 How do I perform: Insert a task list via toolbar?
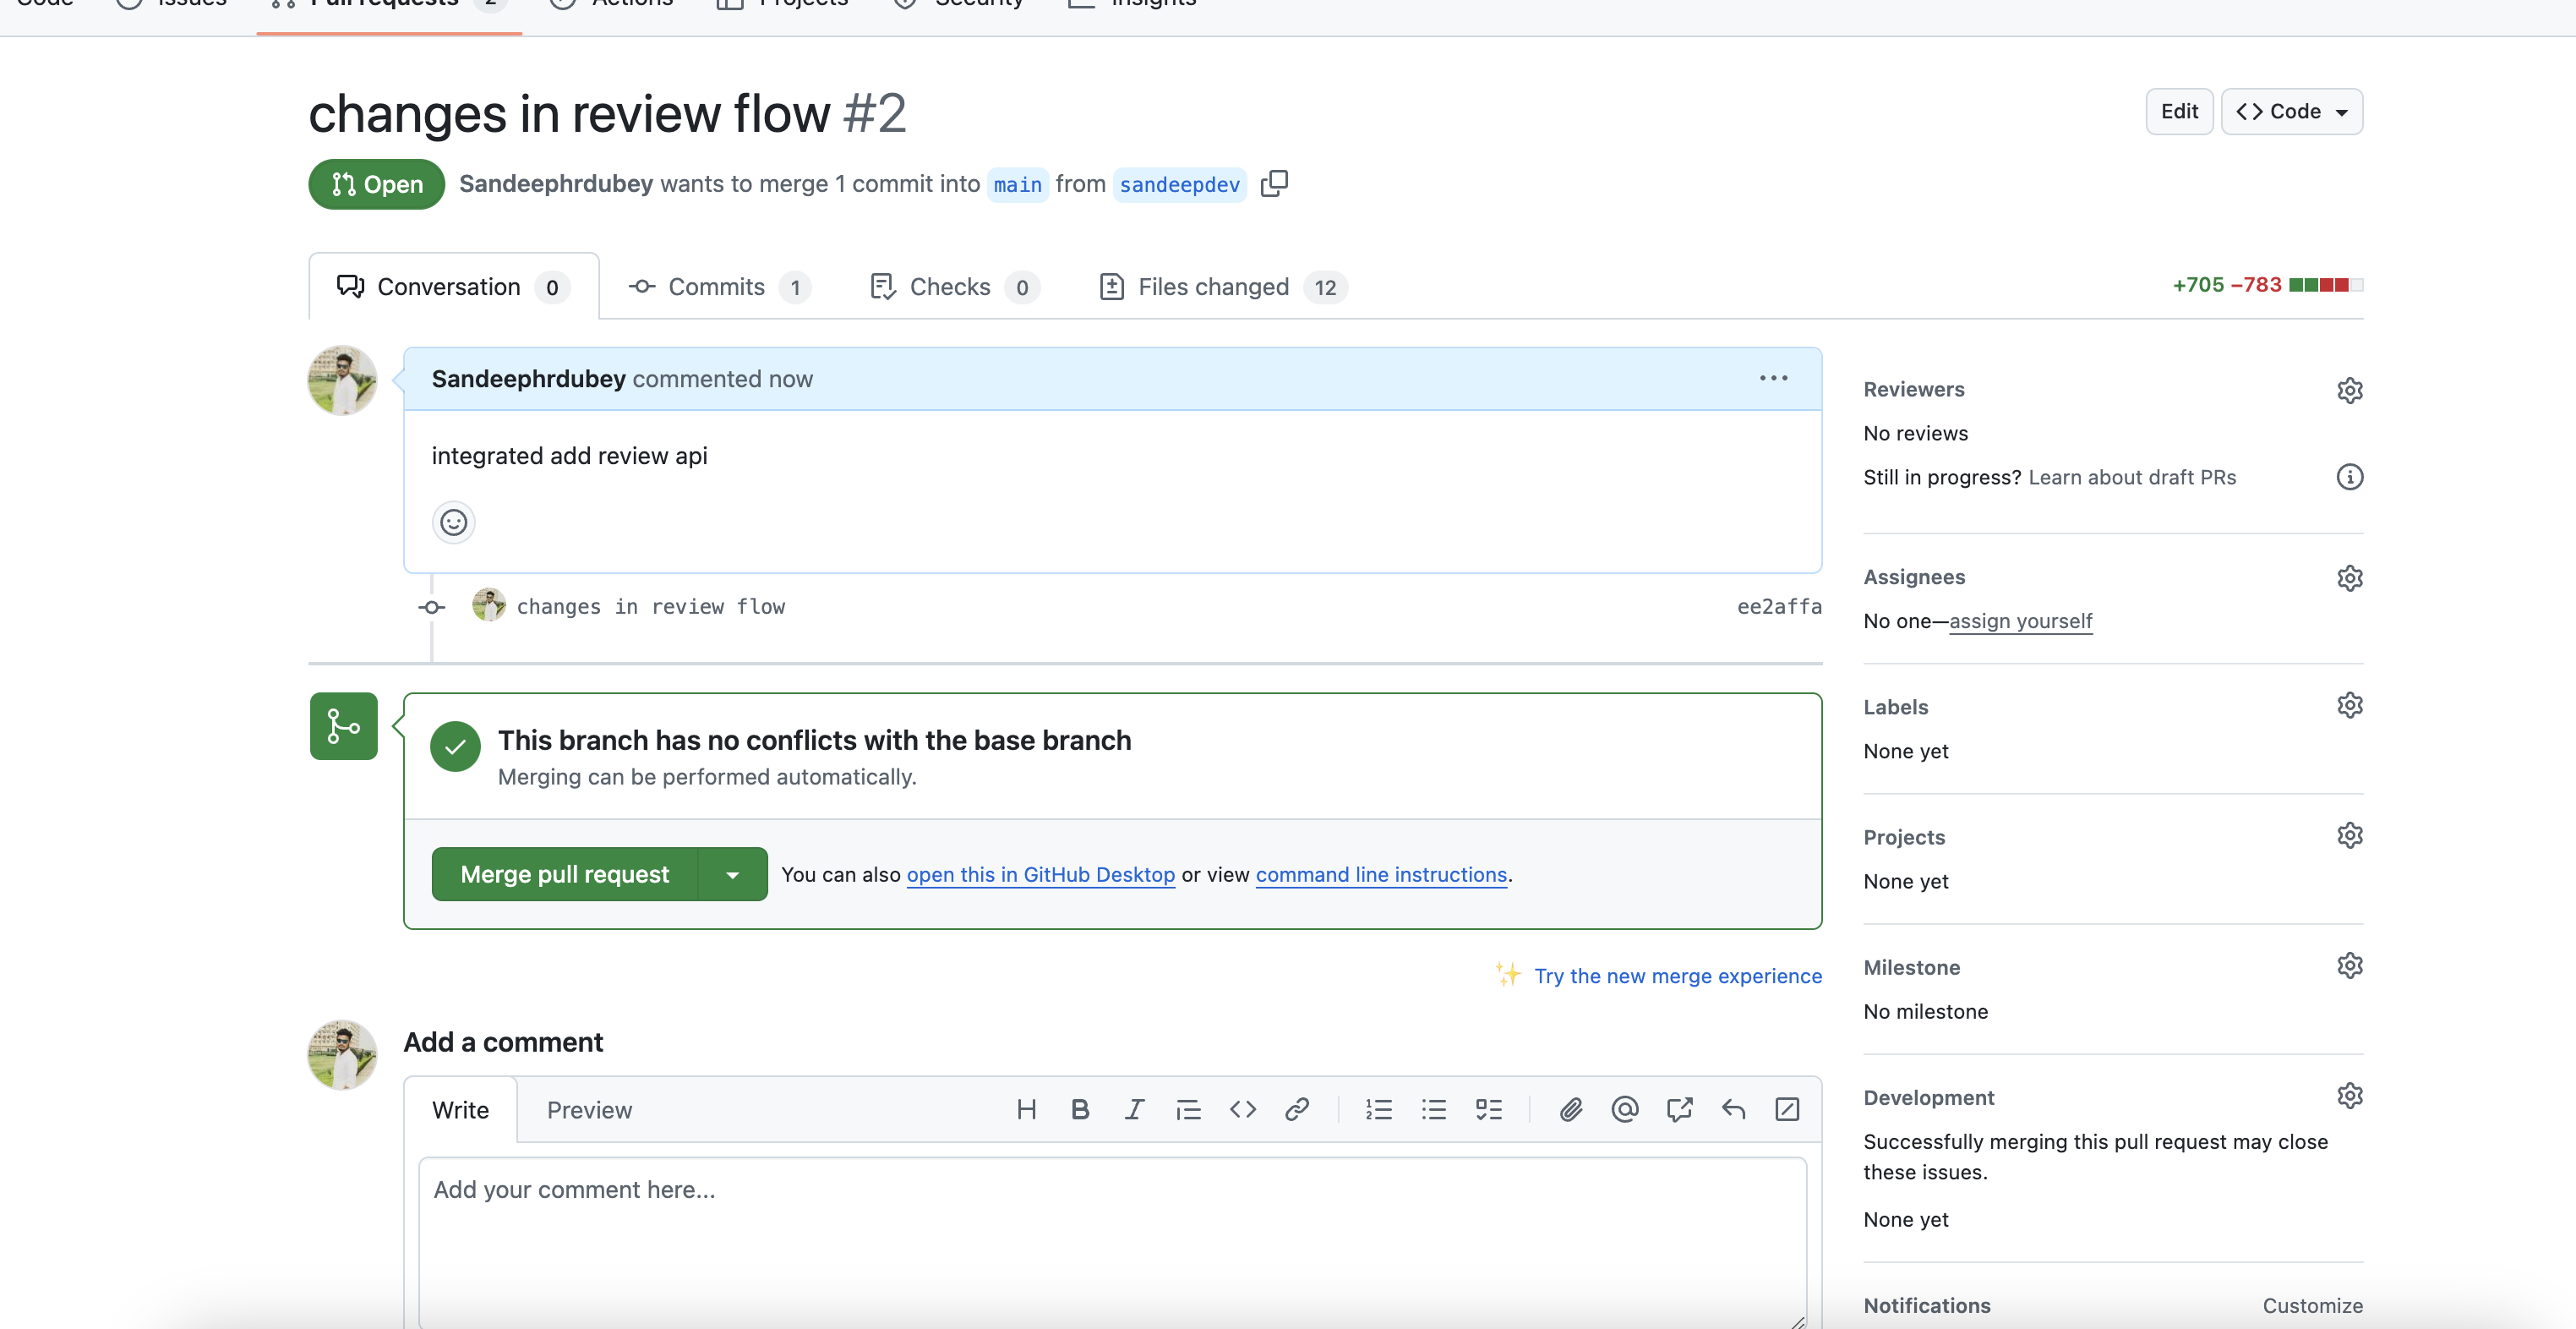tap(1488, 1109)
